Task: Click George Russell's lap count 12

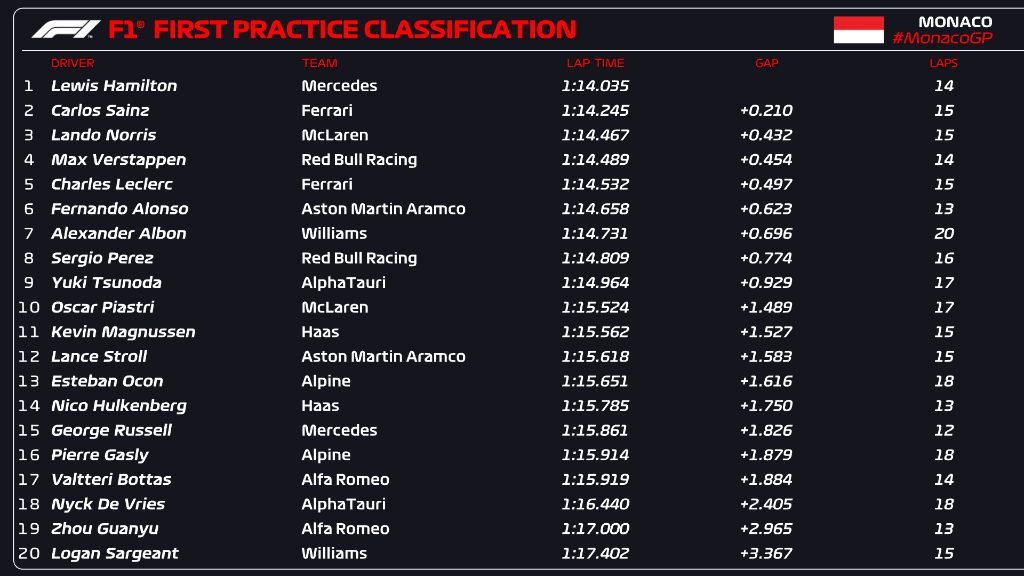Action: (943, 431)
